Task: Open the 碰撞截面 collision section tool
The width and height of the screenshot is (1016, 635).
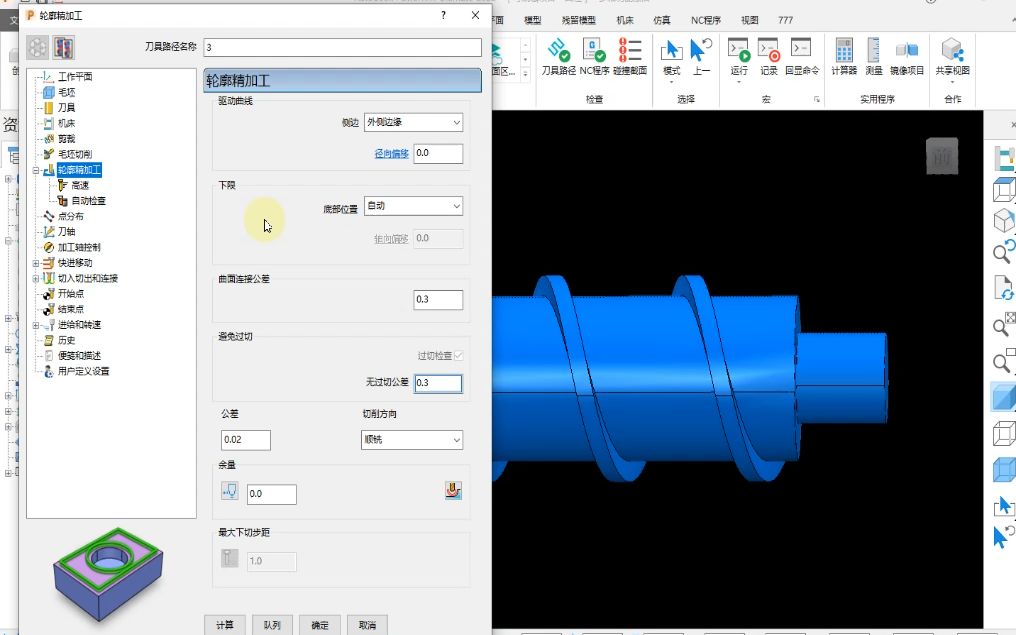Action: [x=629, y=50]
